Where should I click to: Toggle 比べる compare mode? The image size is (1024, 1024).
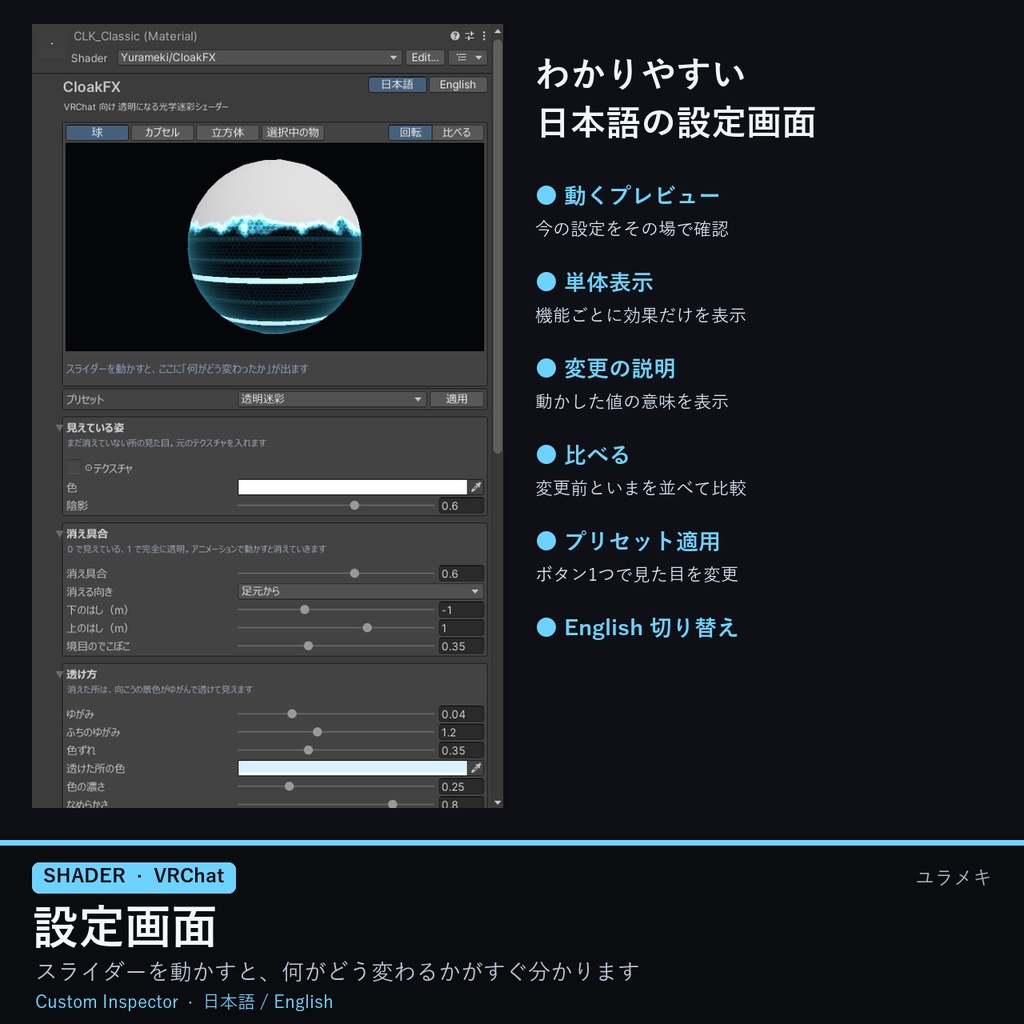coord(457,133)
